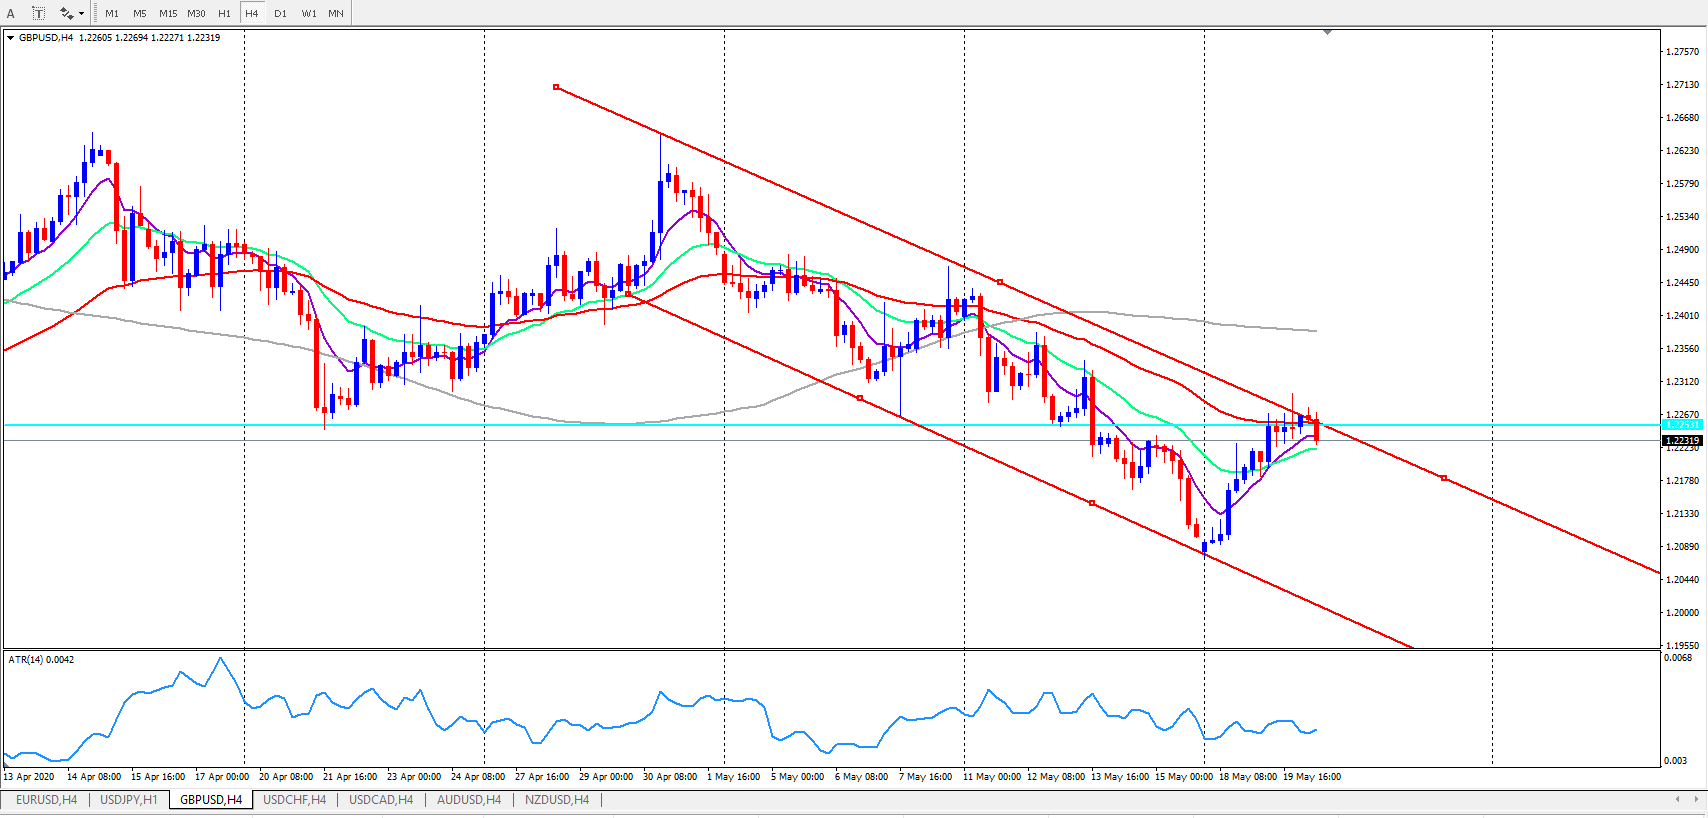Click the current price label 1.22319
Viewport: 1708px width, 818px height.
(x=1681, y=440)
